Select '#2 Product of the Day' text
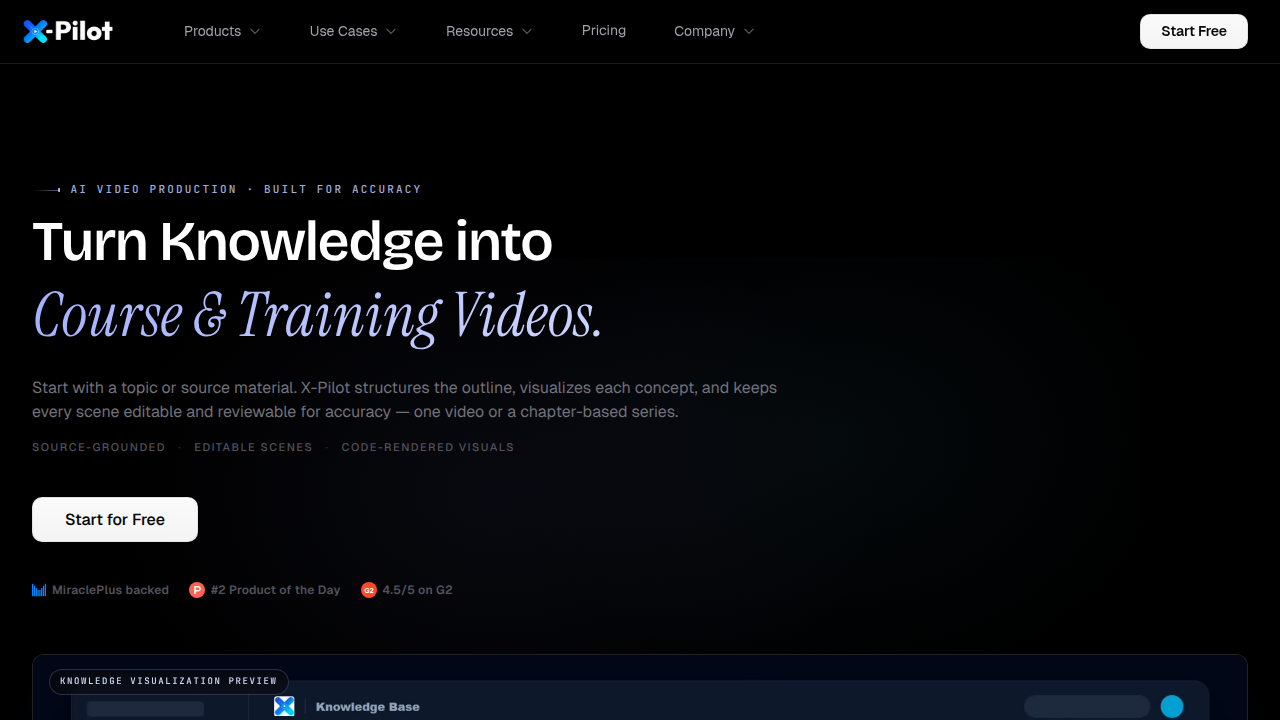 (x=275, y=590)
